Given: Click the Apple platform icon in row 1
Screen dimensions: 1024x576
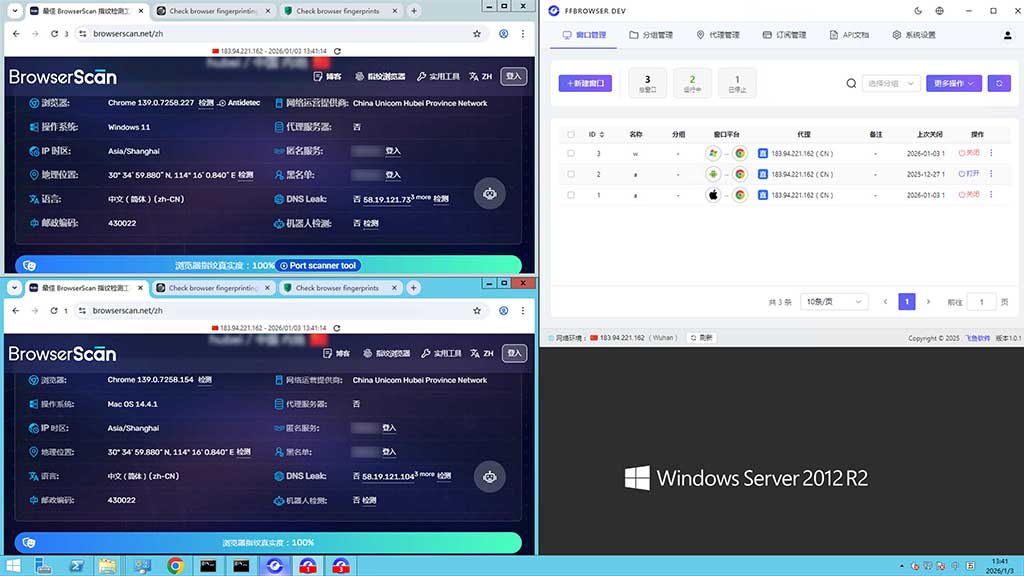Looking at the screenshot, I should (712, 195).
